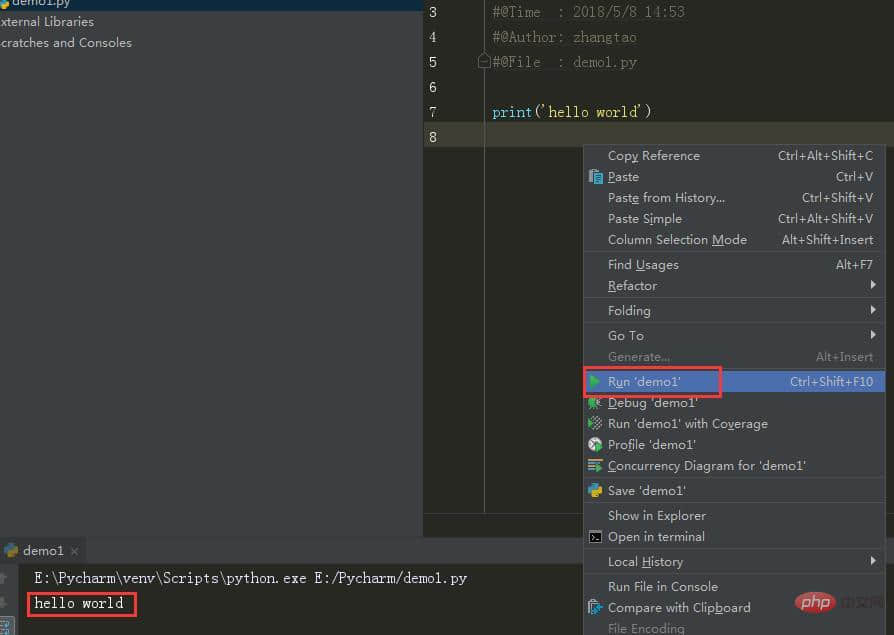The width and height of the screenshot is (894, 635).
Task: Open Concurrency Diagram for 'demo1'
Action: (734, 466)
